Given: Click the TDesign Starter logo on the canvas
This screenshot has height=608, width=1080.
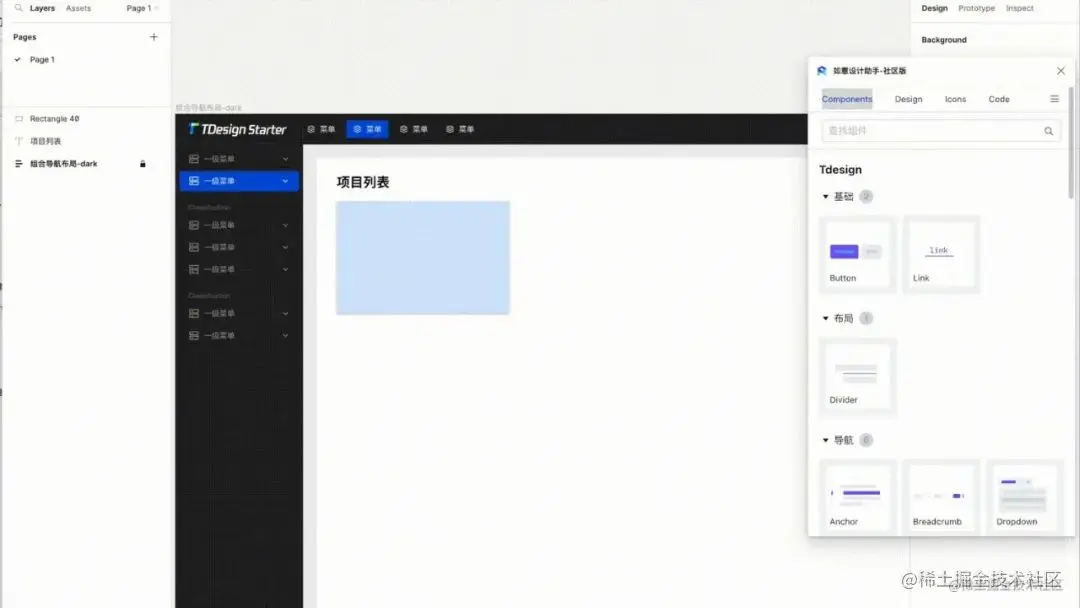Looking at the screenshot, I should pos(235,128).
